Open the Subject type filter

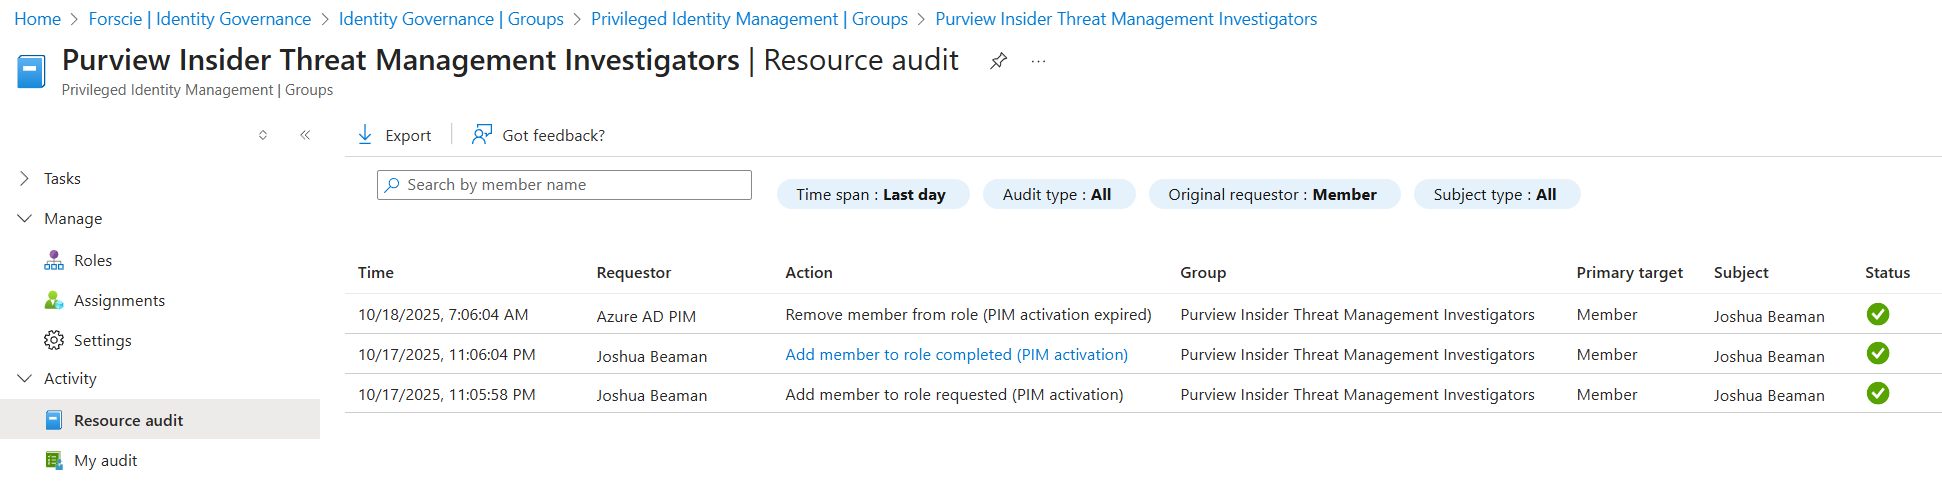[x=1496, y=195]
